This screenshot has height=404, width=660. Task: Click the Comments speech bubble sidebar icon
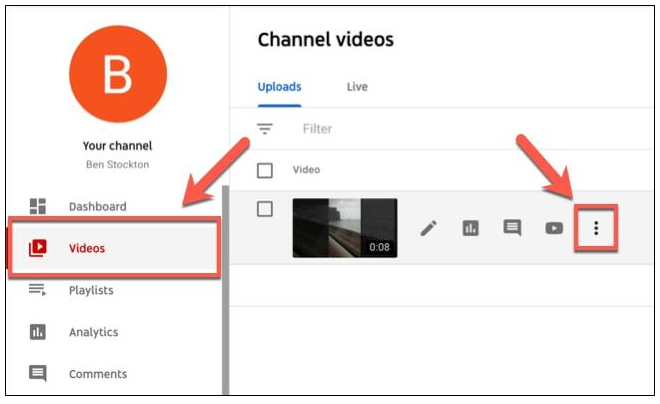pos(37,373)
